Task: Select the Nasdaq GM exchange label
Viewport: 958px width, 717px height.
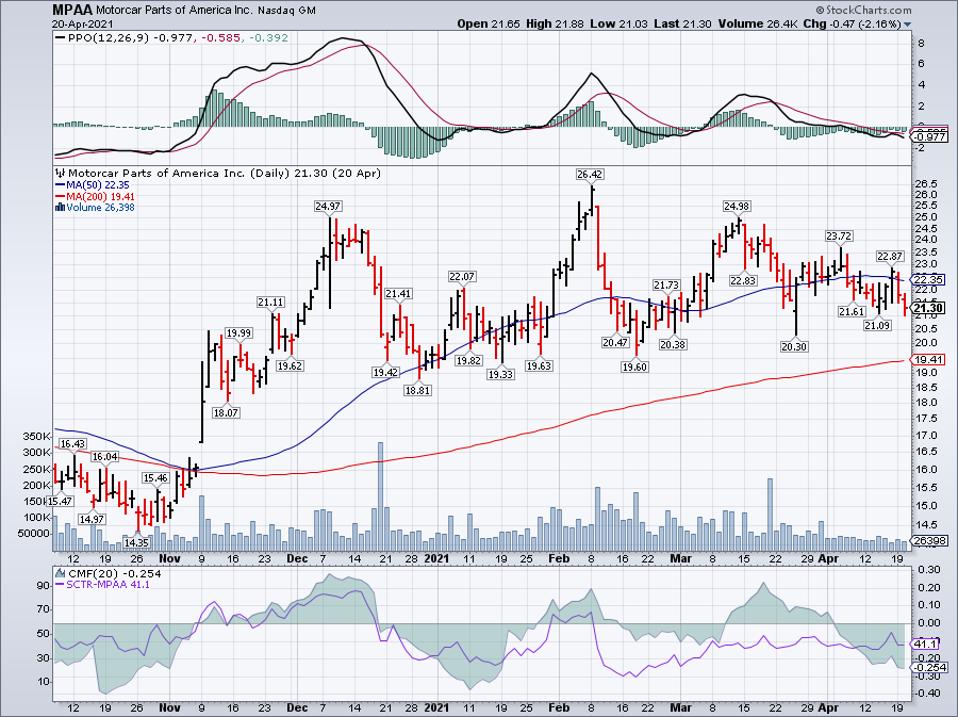Action: 287,11
